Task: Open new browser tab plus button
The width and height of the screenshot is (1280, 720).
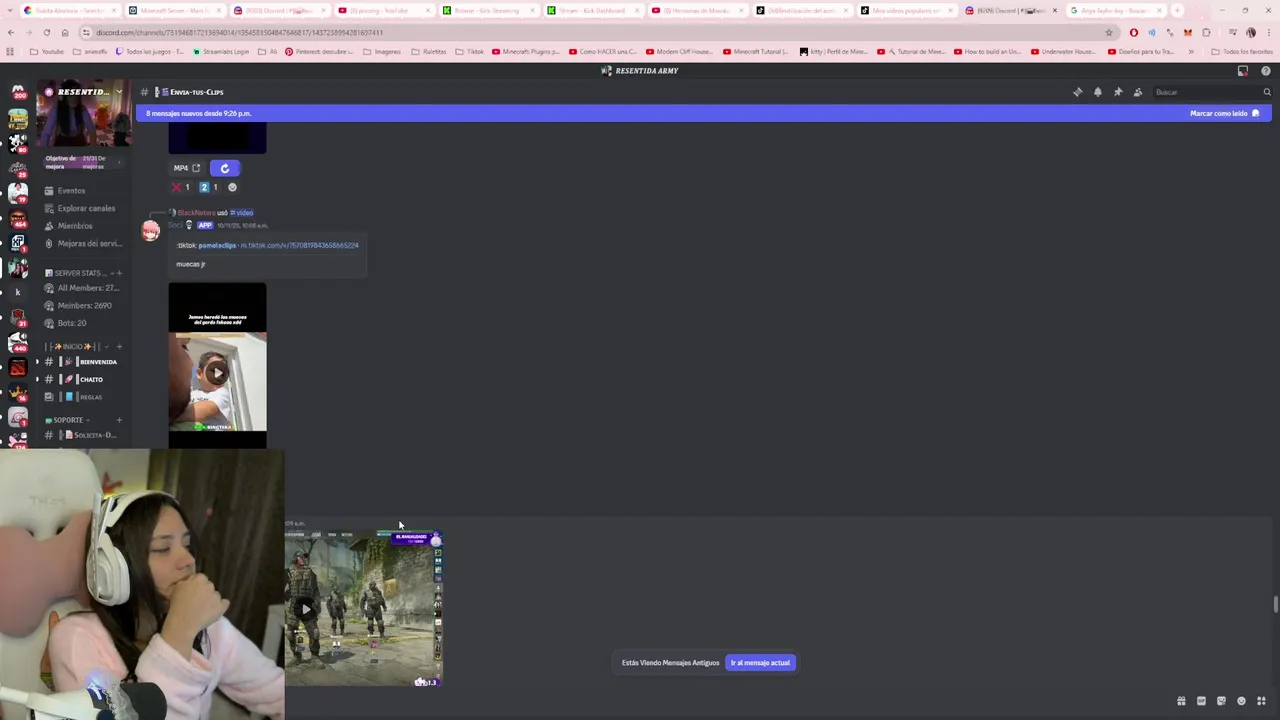Action: 1177,10
